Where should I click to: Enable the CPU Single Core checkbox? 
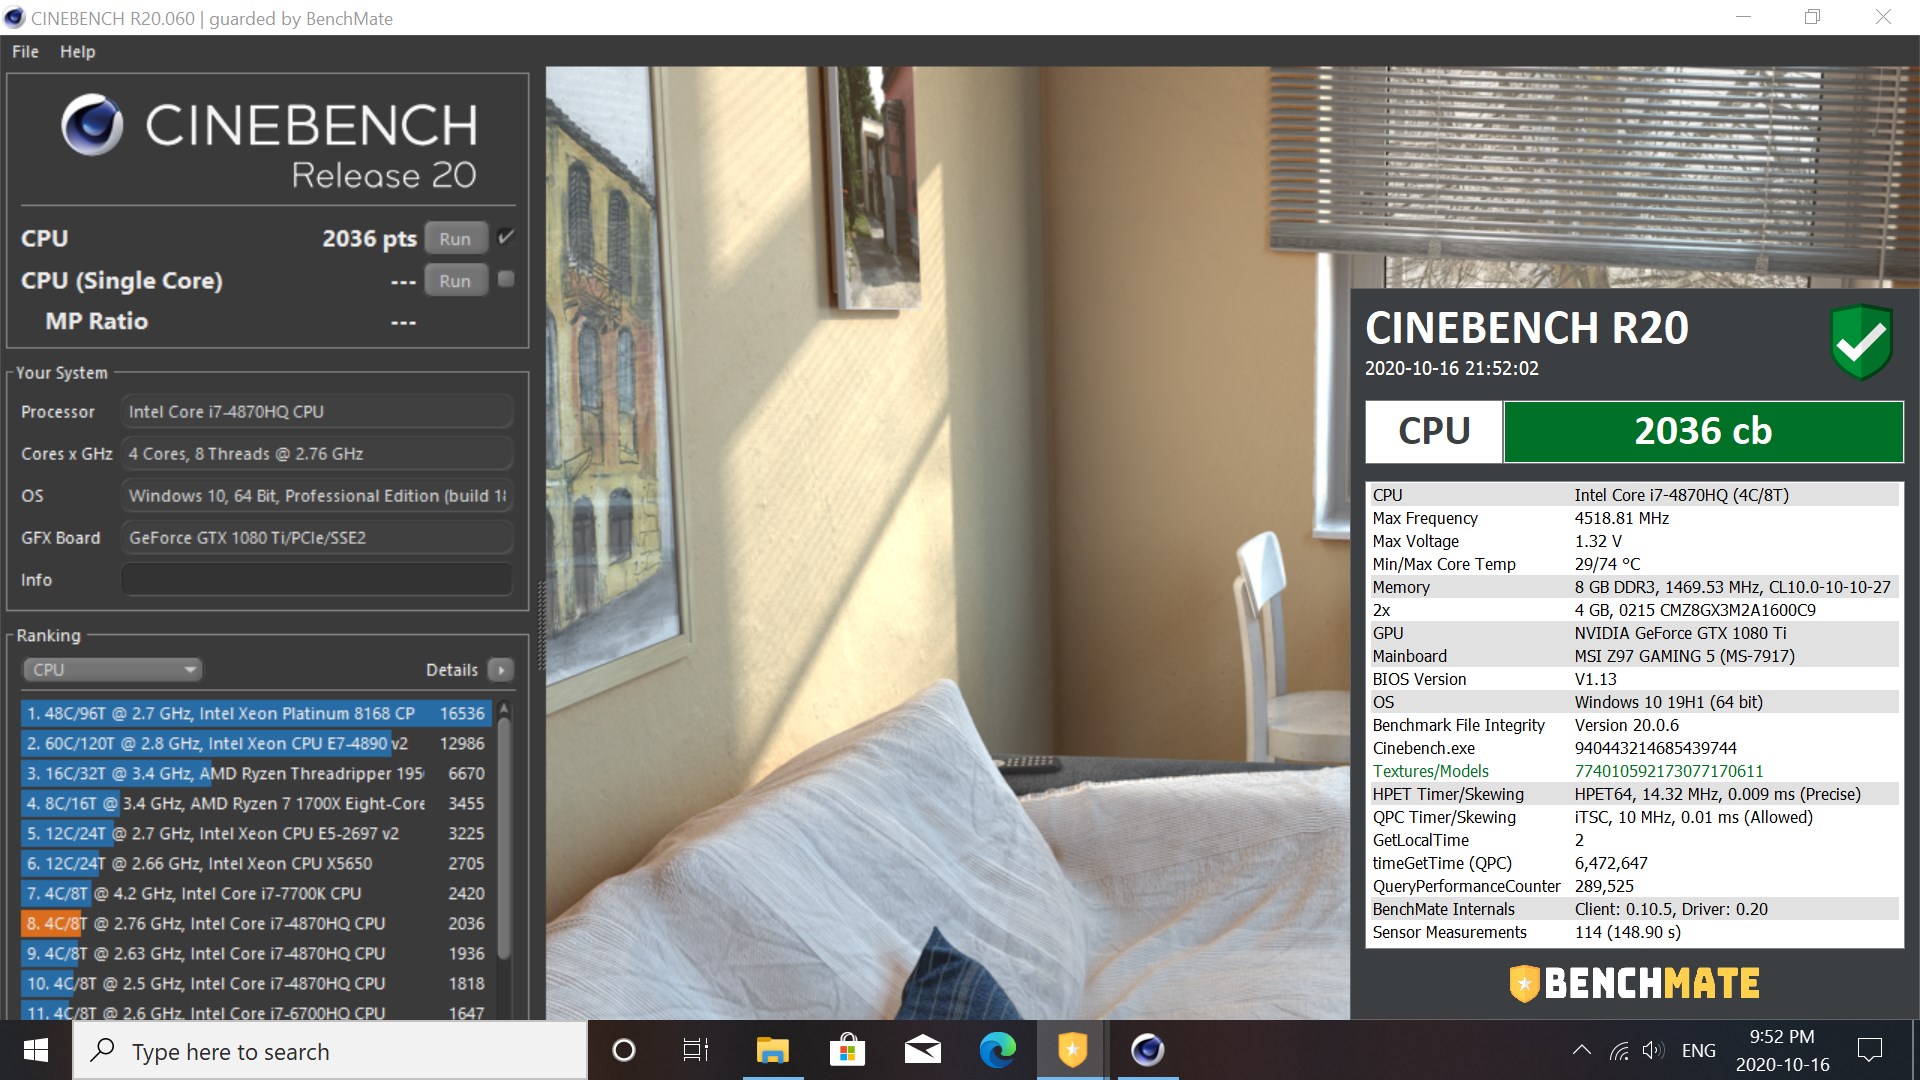coord(506,279)
